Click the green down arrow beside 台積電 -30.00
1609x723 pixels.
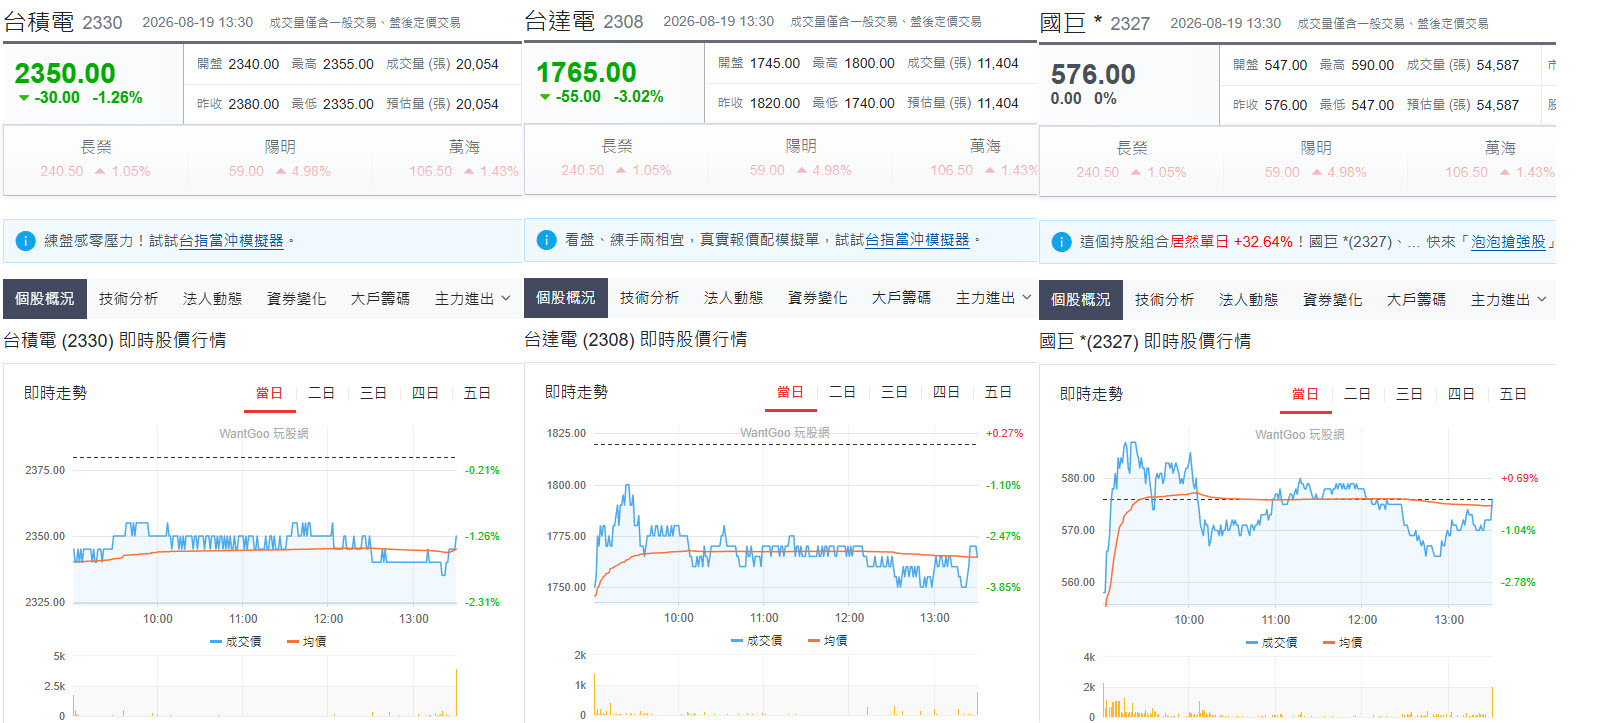[x=24, y=97]
